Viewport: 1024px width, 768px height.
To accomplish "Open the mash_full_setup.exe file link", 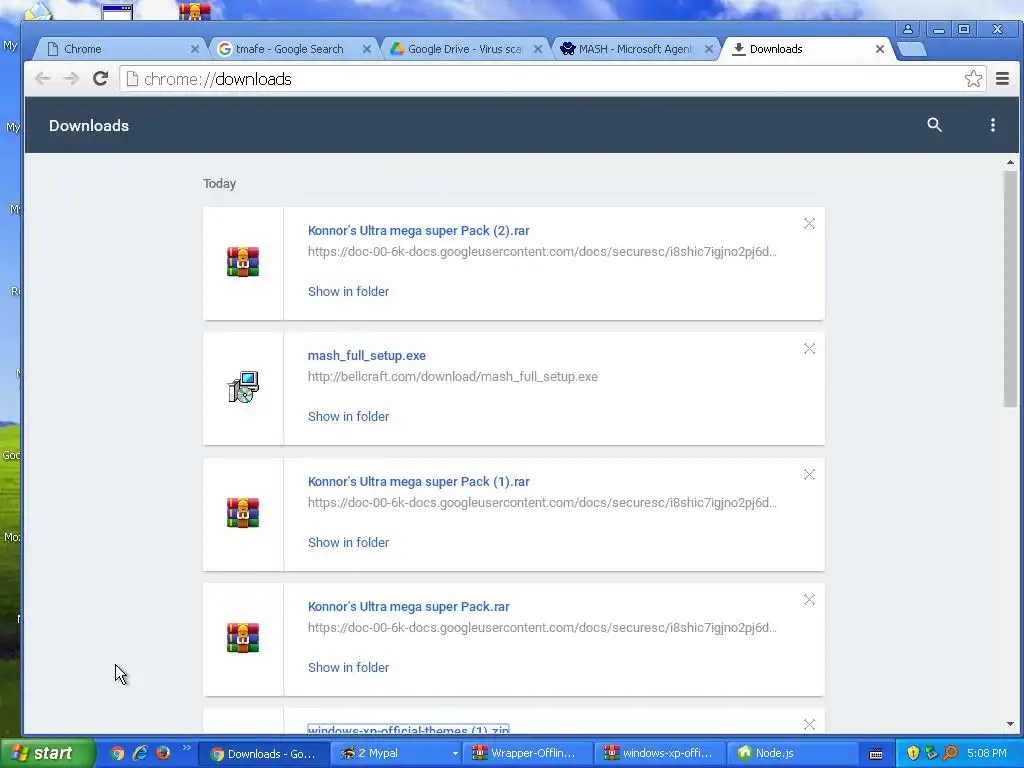I will 366,355.
